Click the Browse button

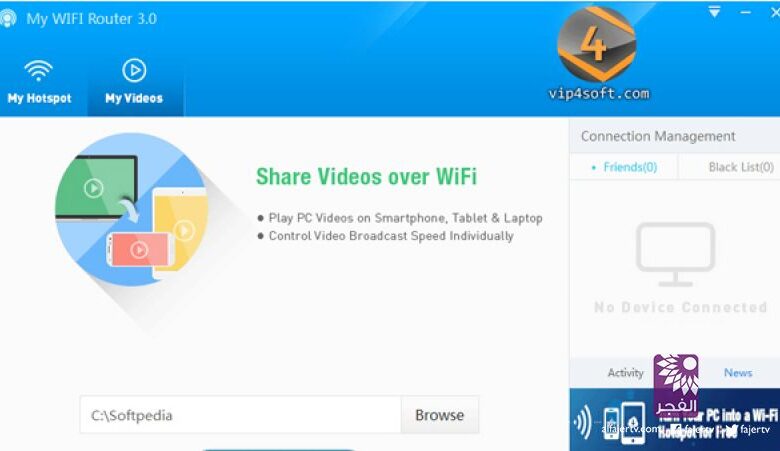(440, 415)
